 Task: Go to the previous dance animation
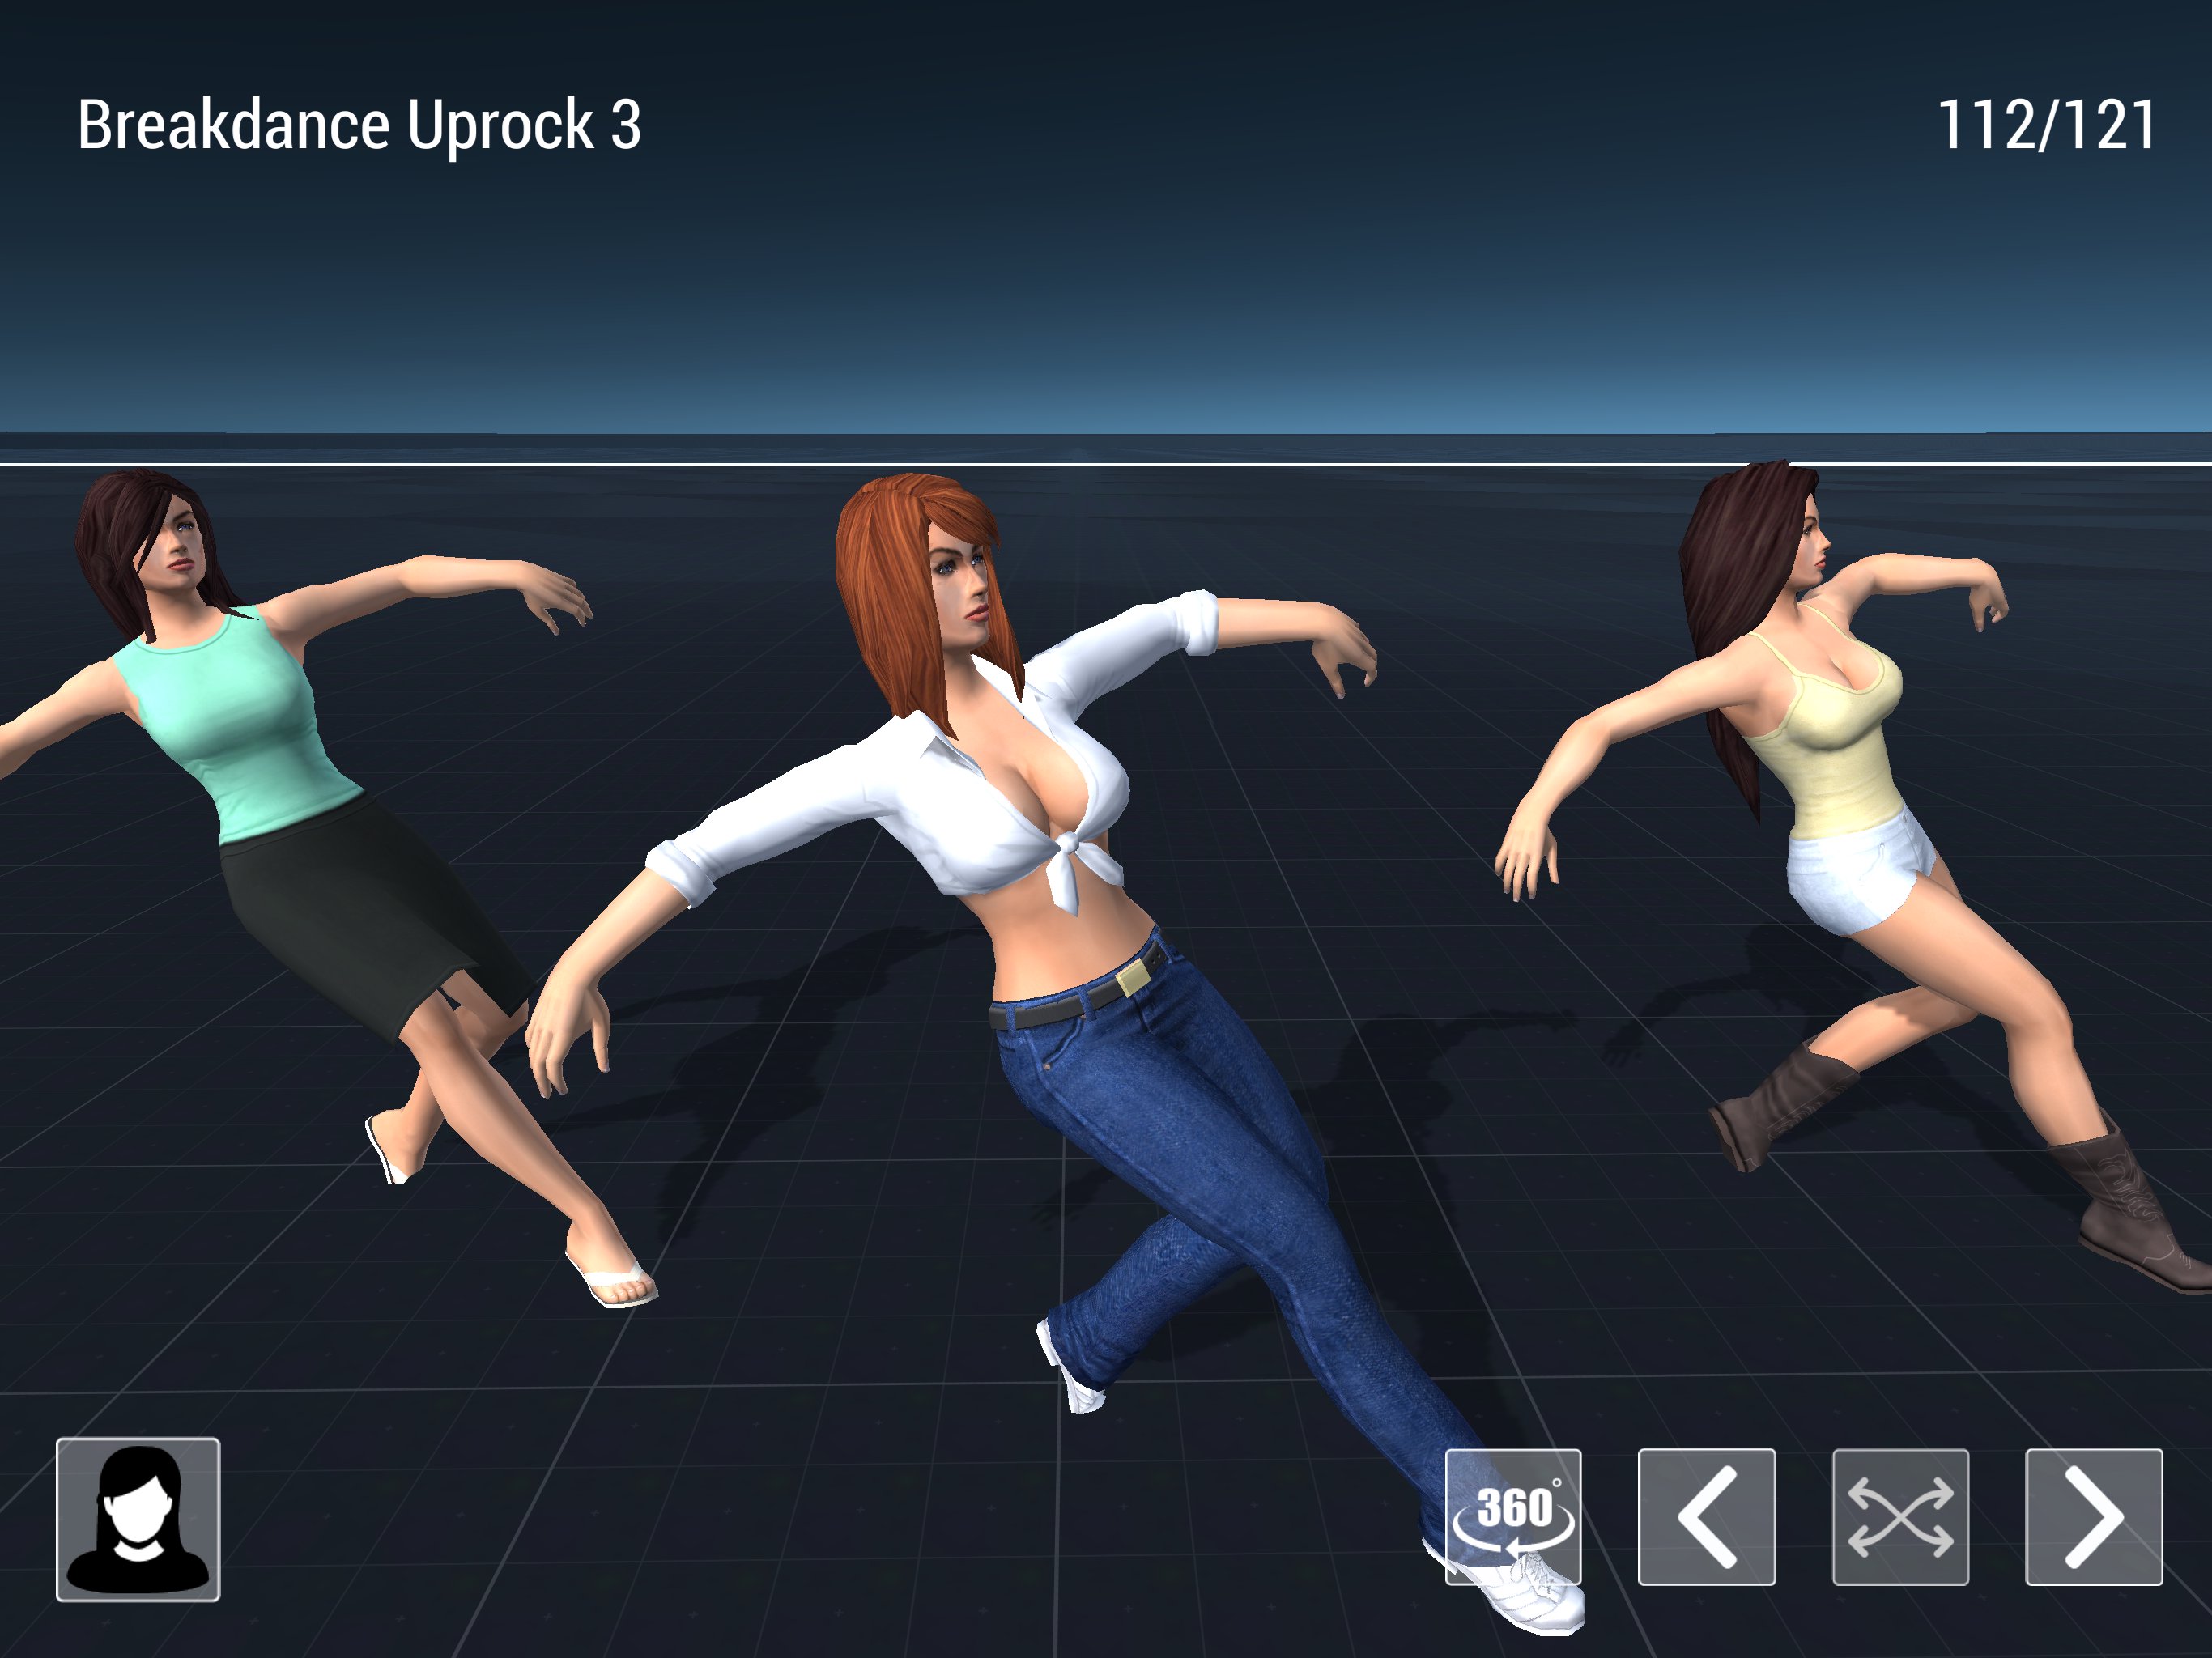point(1706,1516)
